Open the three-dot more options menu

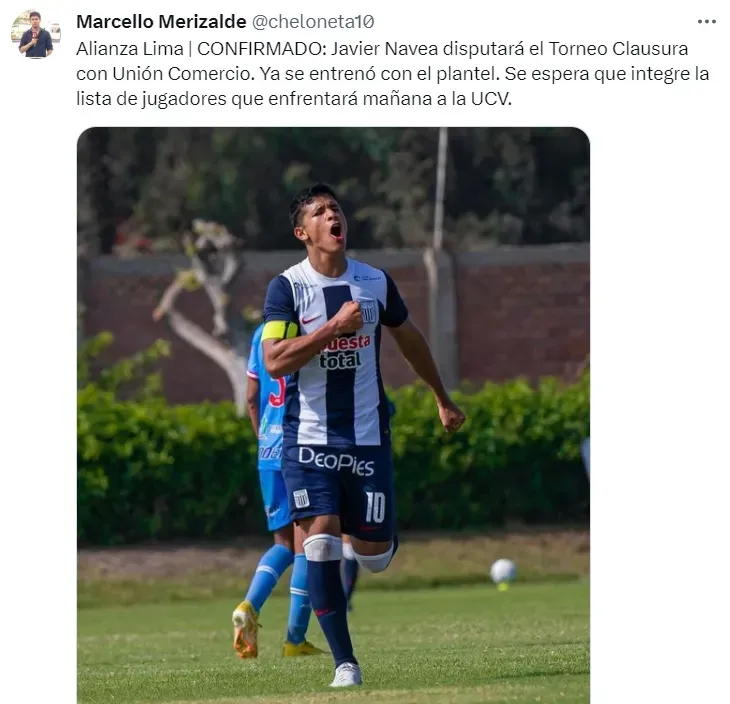706,22
